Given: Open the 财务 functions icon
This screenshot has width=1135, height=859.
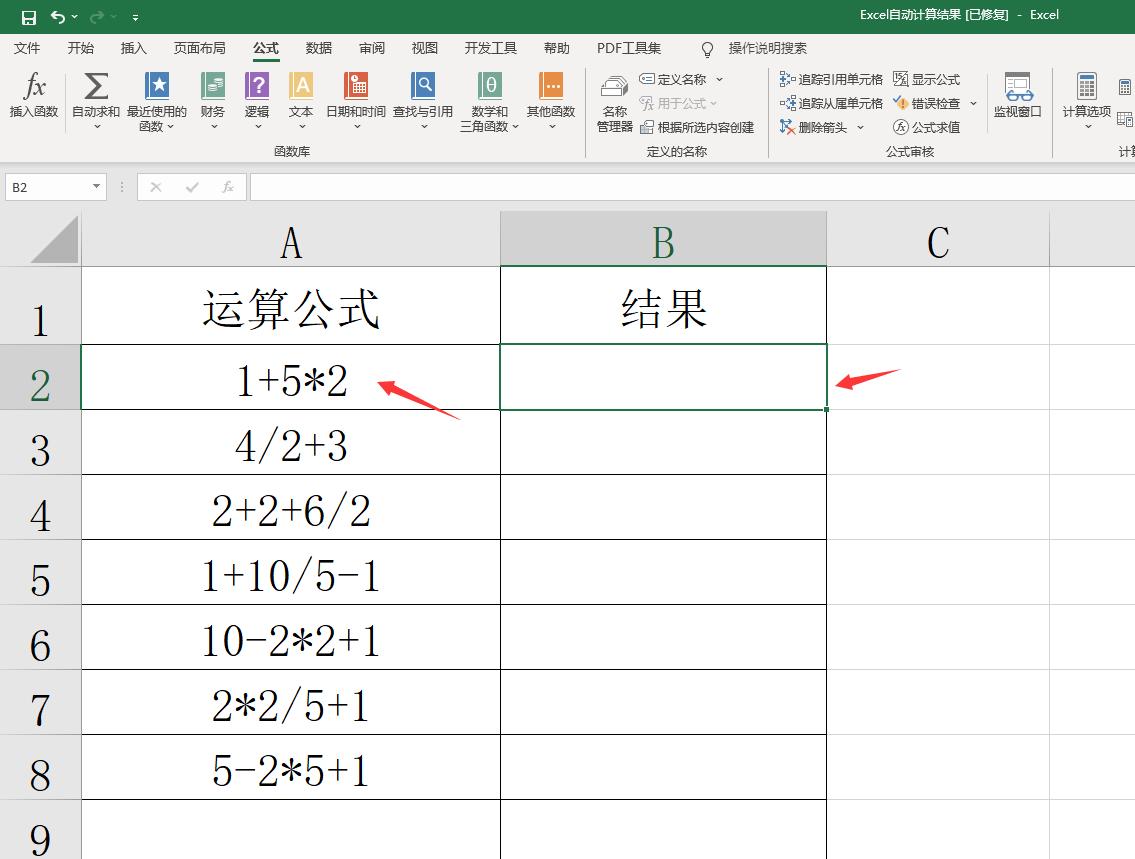Looking at the screenshot, I should click(x=213, y=86).
